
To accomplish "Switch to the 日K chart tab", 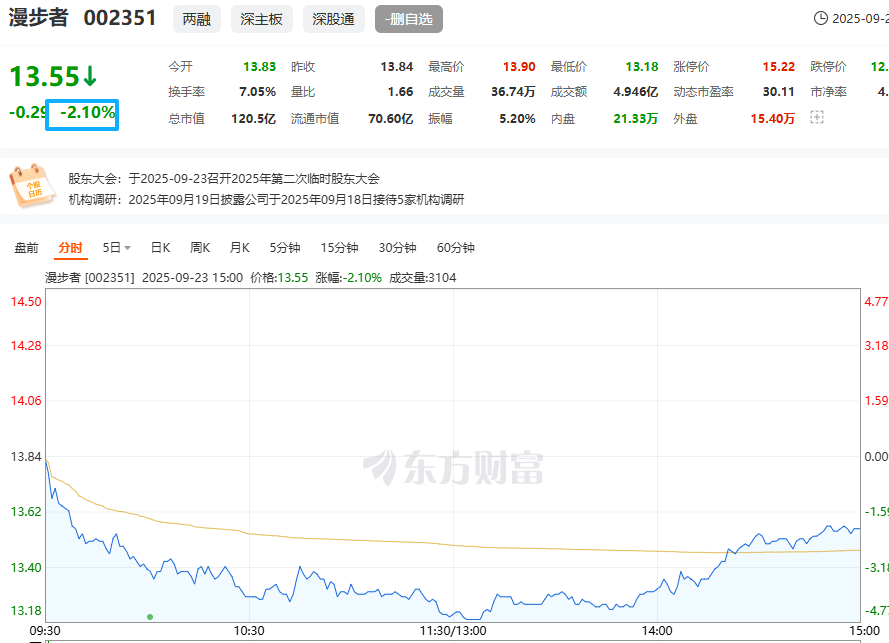I will click(x=160, y=248).
